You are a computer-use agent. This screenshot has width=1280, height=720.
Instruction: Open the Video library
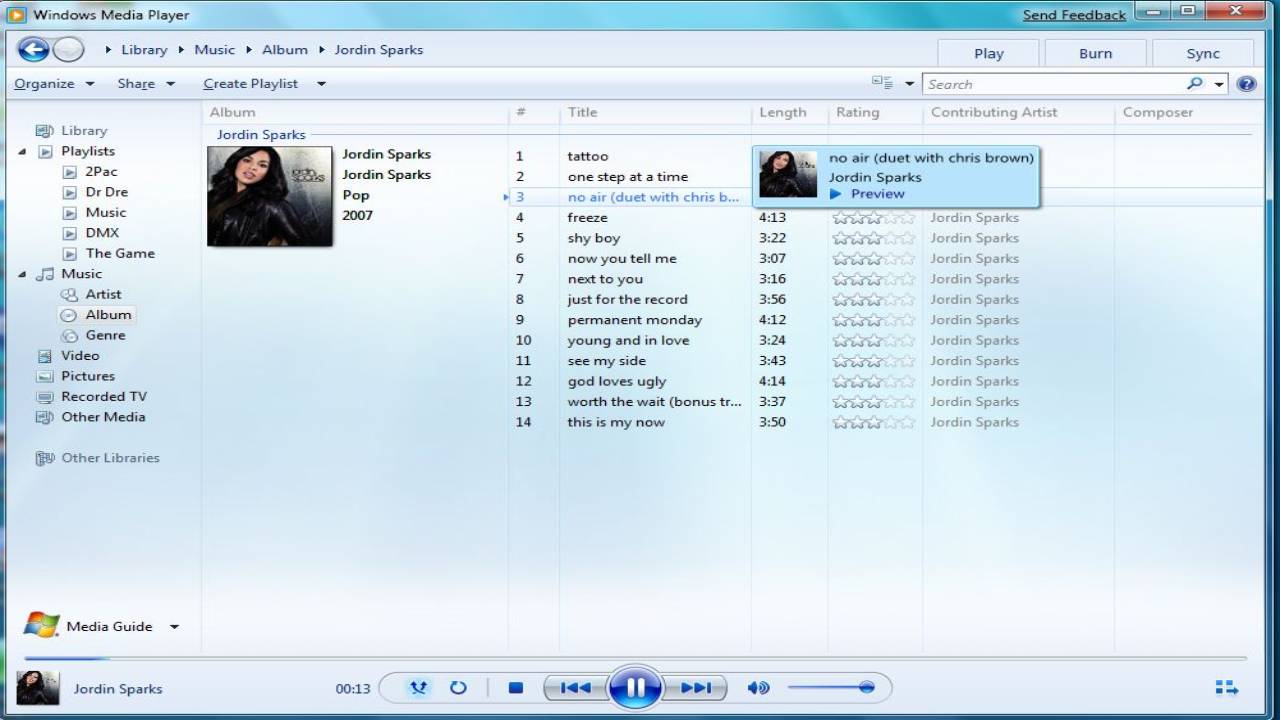[x=80, y=356]
